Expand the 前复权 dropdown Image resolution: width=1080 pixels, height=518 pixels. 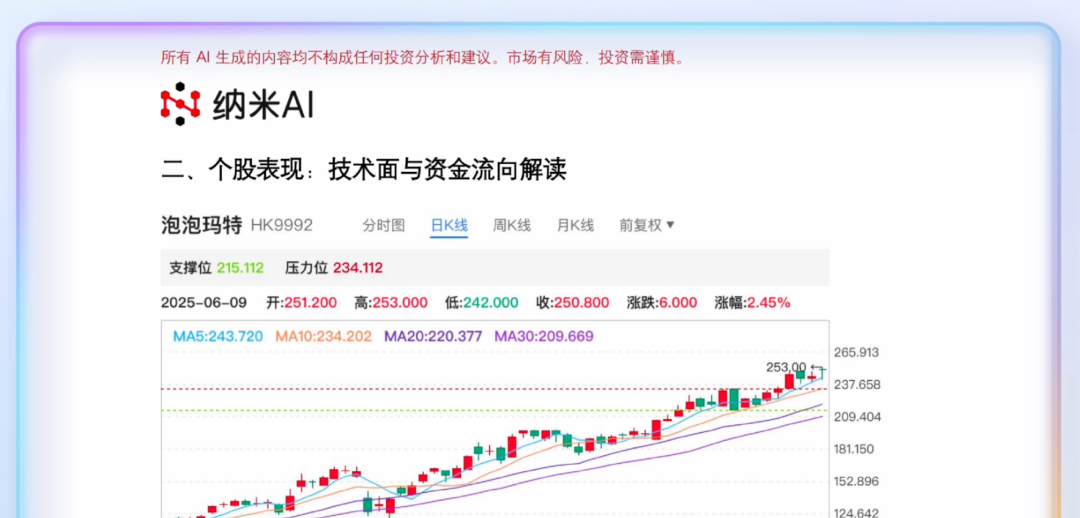[647, 225]
